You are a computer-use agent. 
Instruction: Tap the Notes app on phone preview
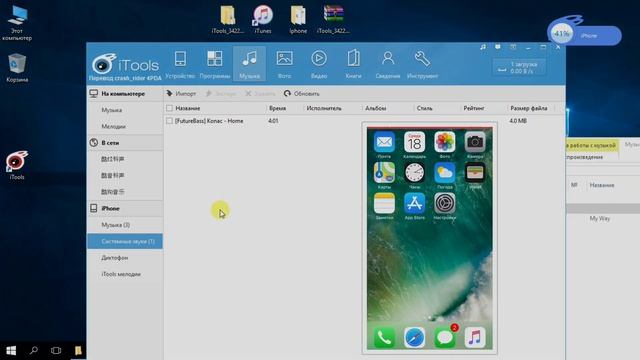(384, 203)
